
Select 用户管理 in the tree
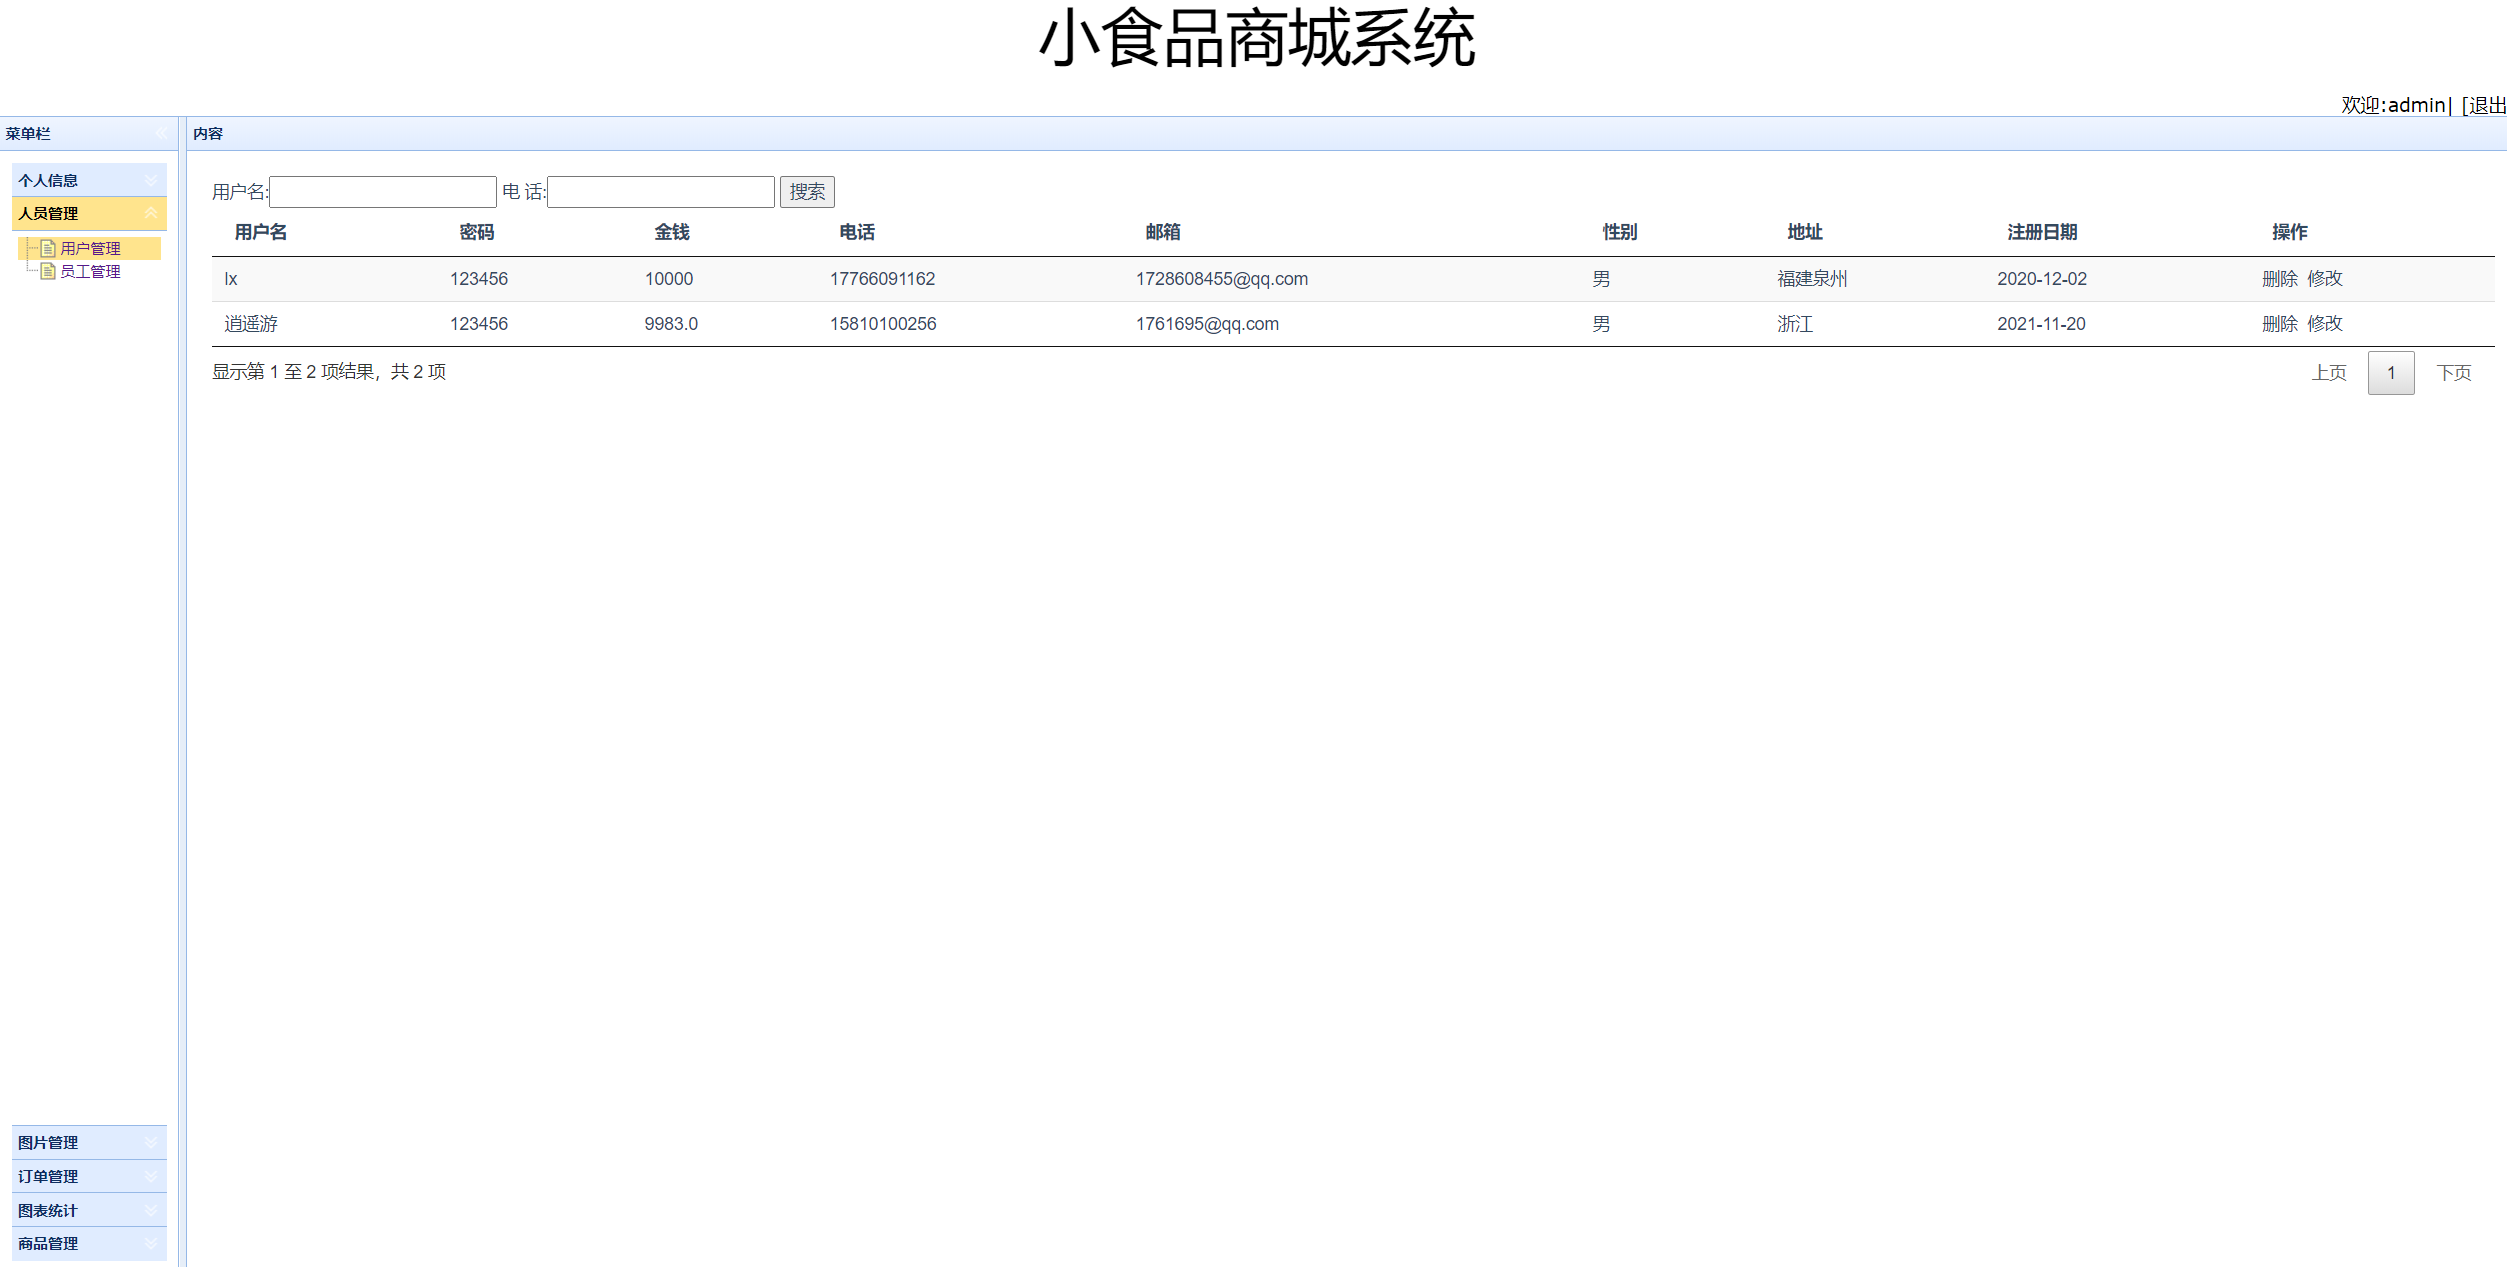click(x=90, y=248)
